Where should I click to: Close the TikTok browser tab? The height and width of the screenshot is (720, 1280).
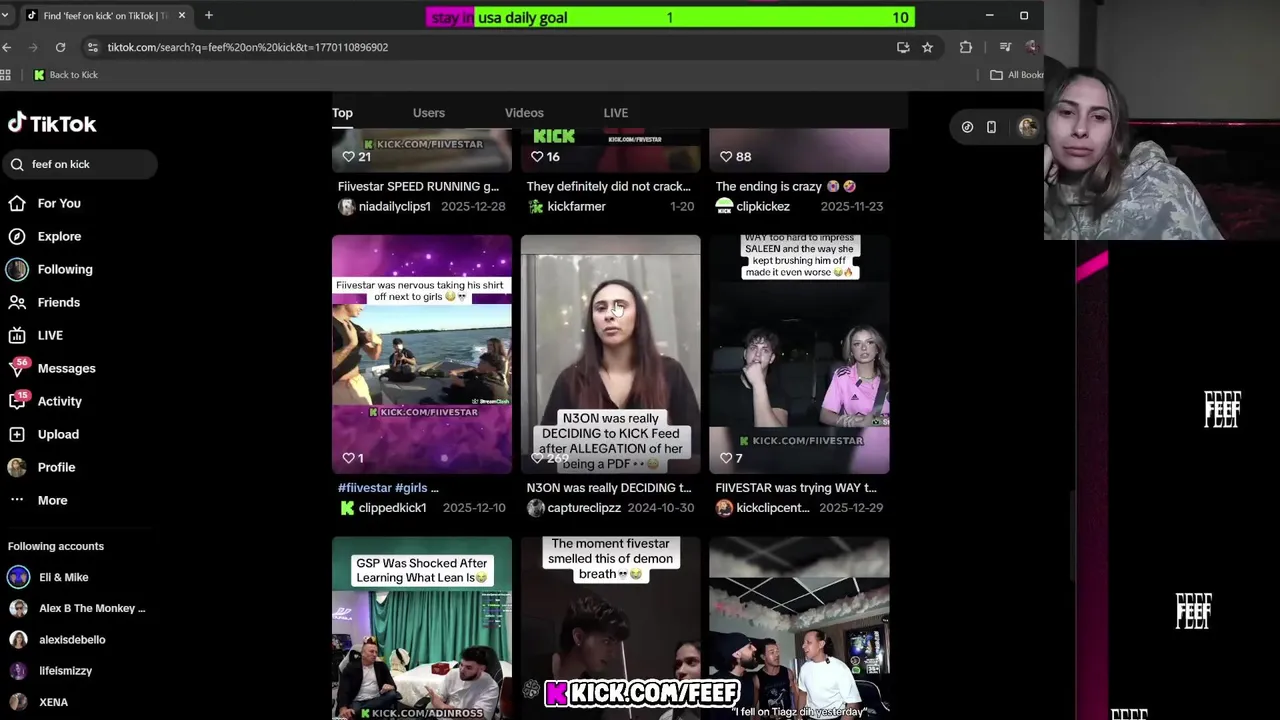[181, 15]
